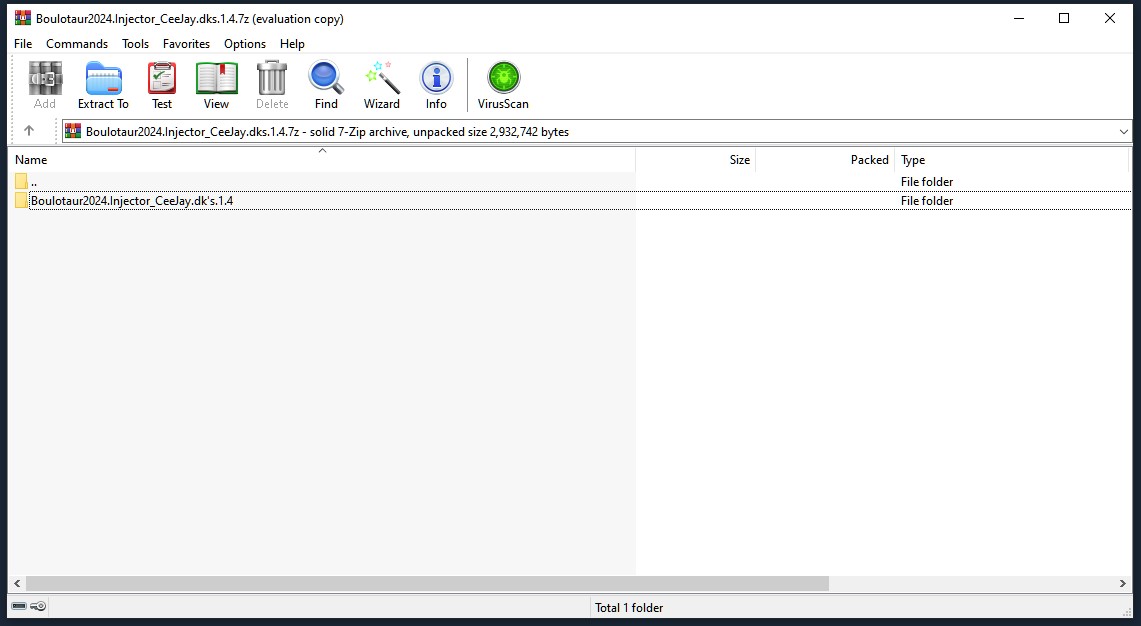Click the key password icon in the status bar

click(39, 606)
